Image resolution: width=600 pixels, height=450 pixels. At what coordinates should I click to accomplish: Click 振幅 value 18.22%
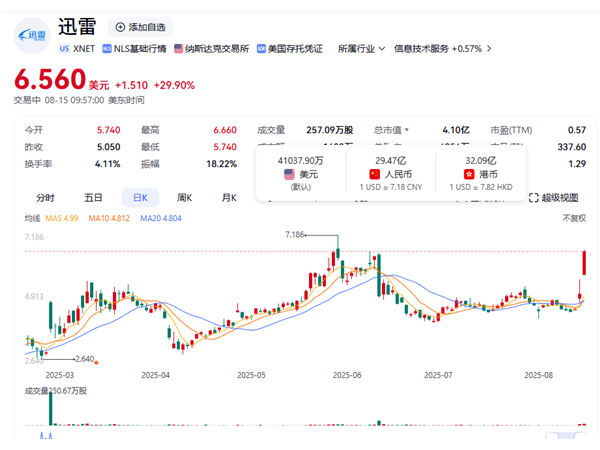[222, 164]
